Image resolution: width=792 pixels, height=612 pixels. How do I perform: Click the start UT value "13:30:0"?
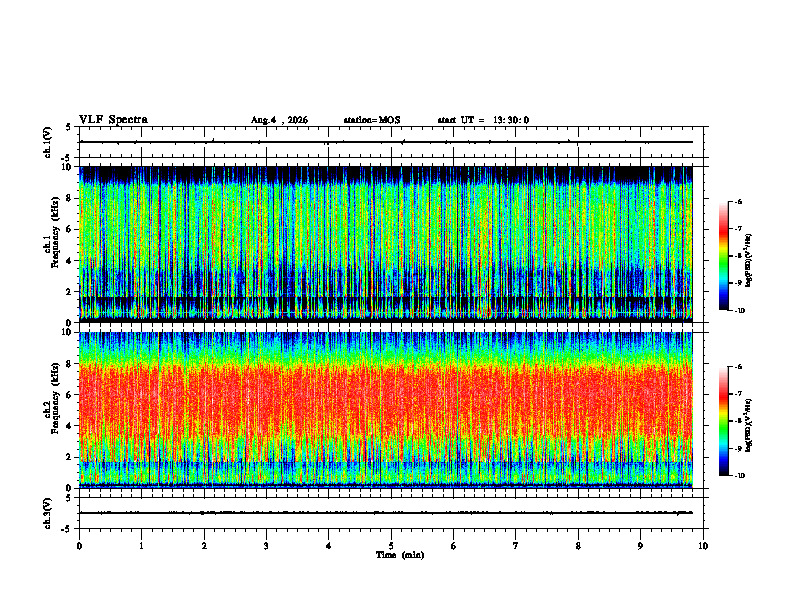(511, 120)
